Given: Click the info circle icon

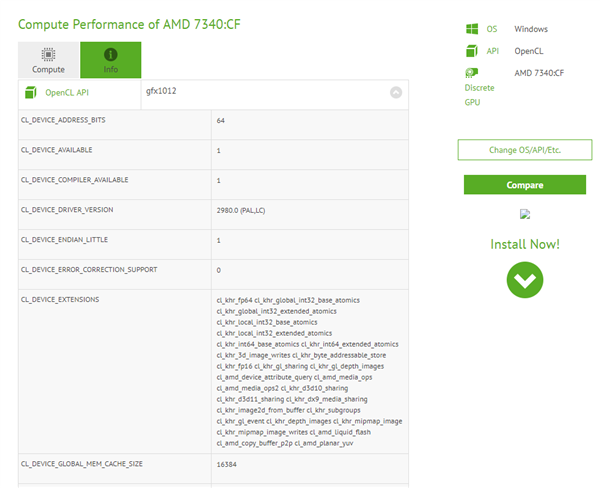Looking at the screenshot, I should pos(111,54).
